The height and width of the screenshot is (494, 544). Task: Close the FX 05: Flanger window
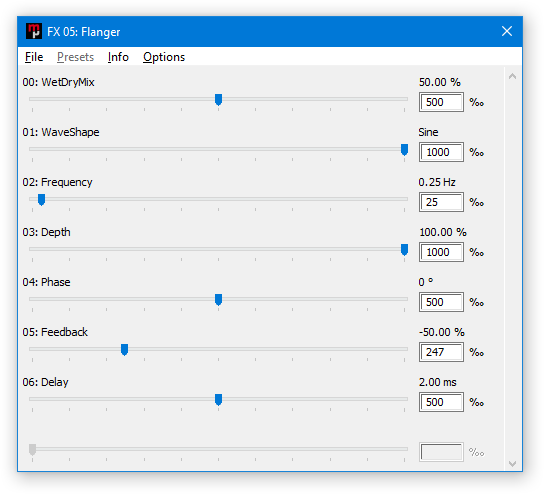pos(507,32)
